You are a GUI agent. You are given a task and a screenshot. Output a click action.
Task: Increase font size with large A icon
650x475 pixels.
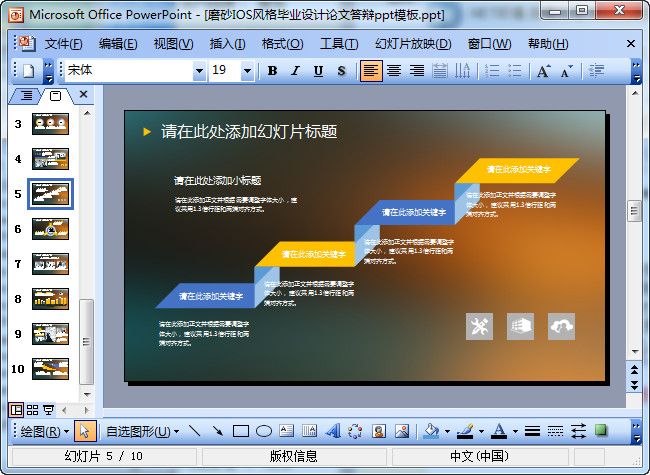pos(543,71)
